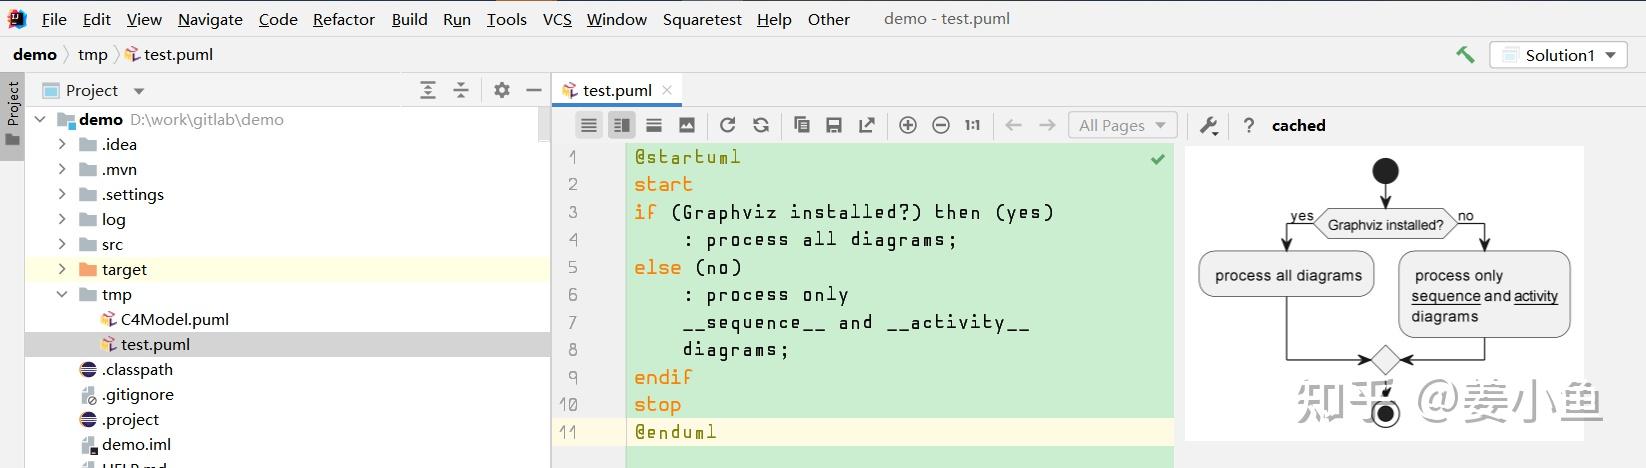
Task: Show preview-only image view
Action: click(687, 125)
